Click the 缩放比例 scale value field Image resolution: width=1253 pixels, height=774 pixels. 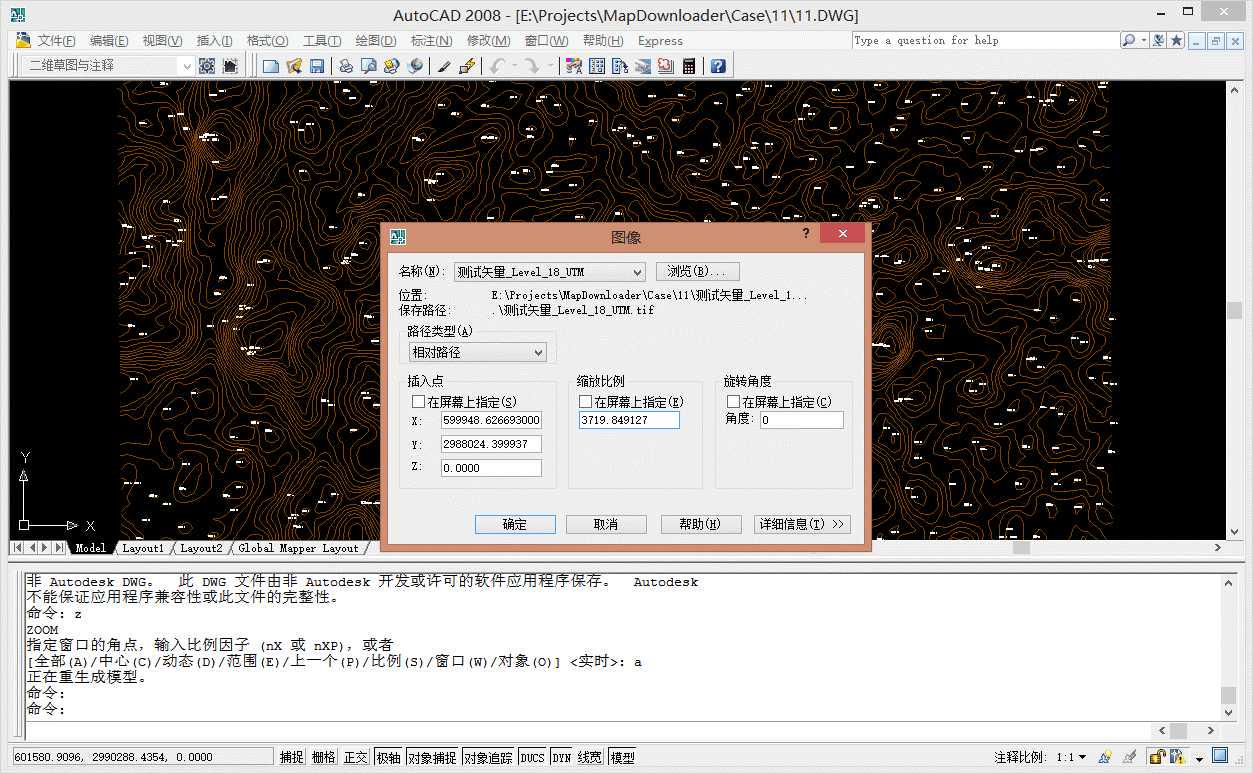click(629, 421)
